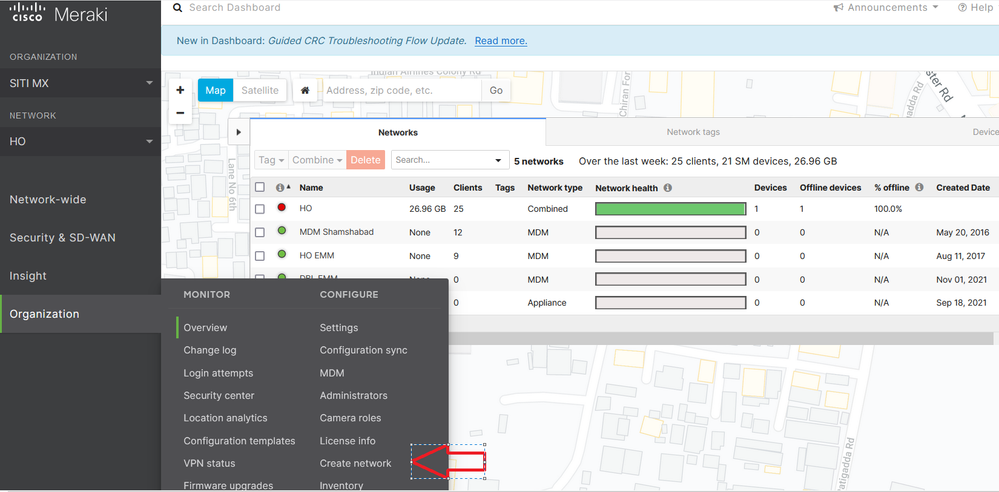Open MDM under Configure

click(x=332, y=373)
